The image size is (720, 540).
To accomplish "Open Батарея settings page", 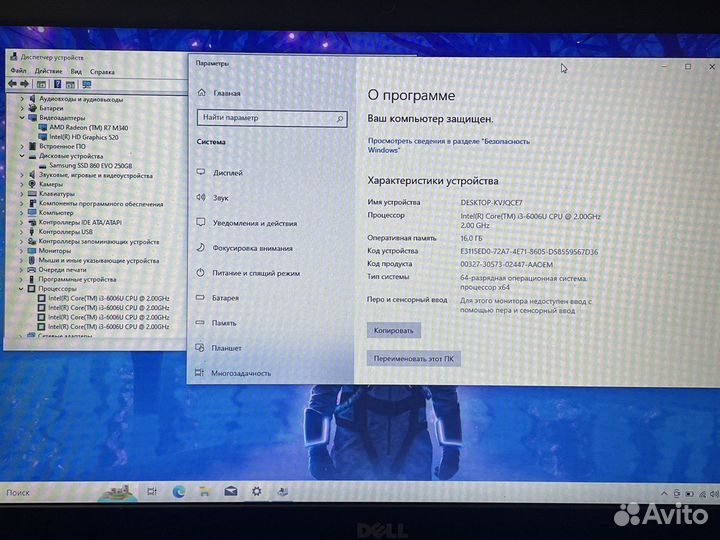I will pos(218,298).
